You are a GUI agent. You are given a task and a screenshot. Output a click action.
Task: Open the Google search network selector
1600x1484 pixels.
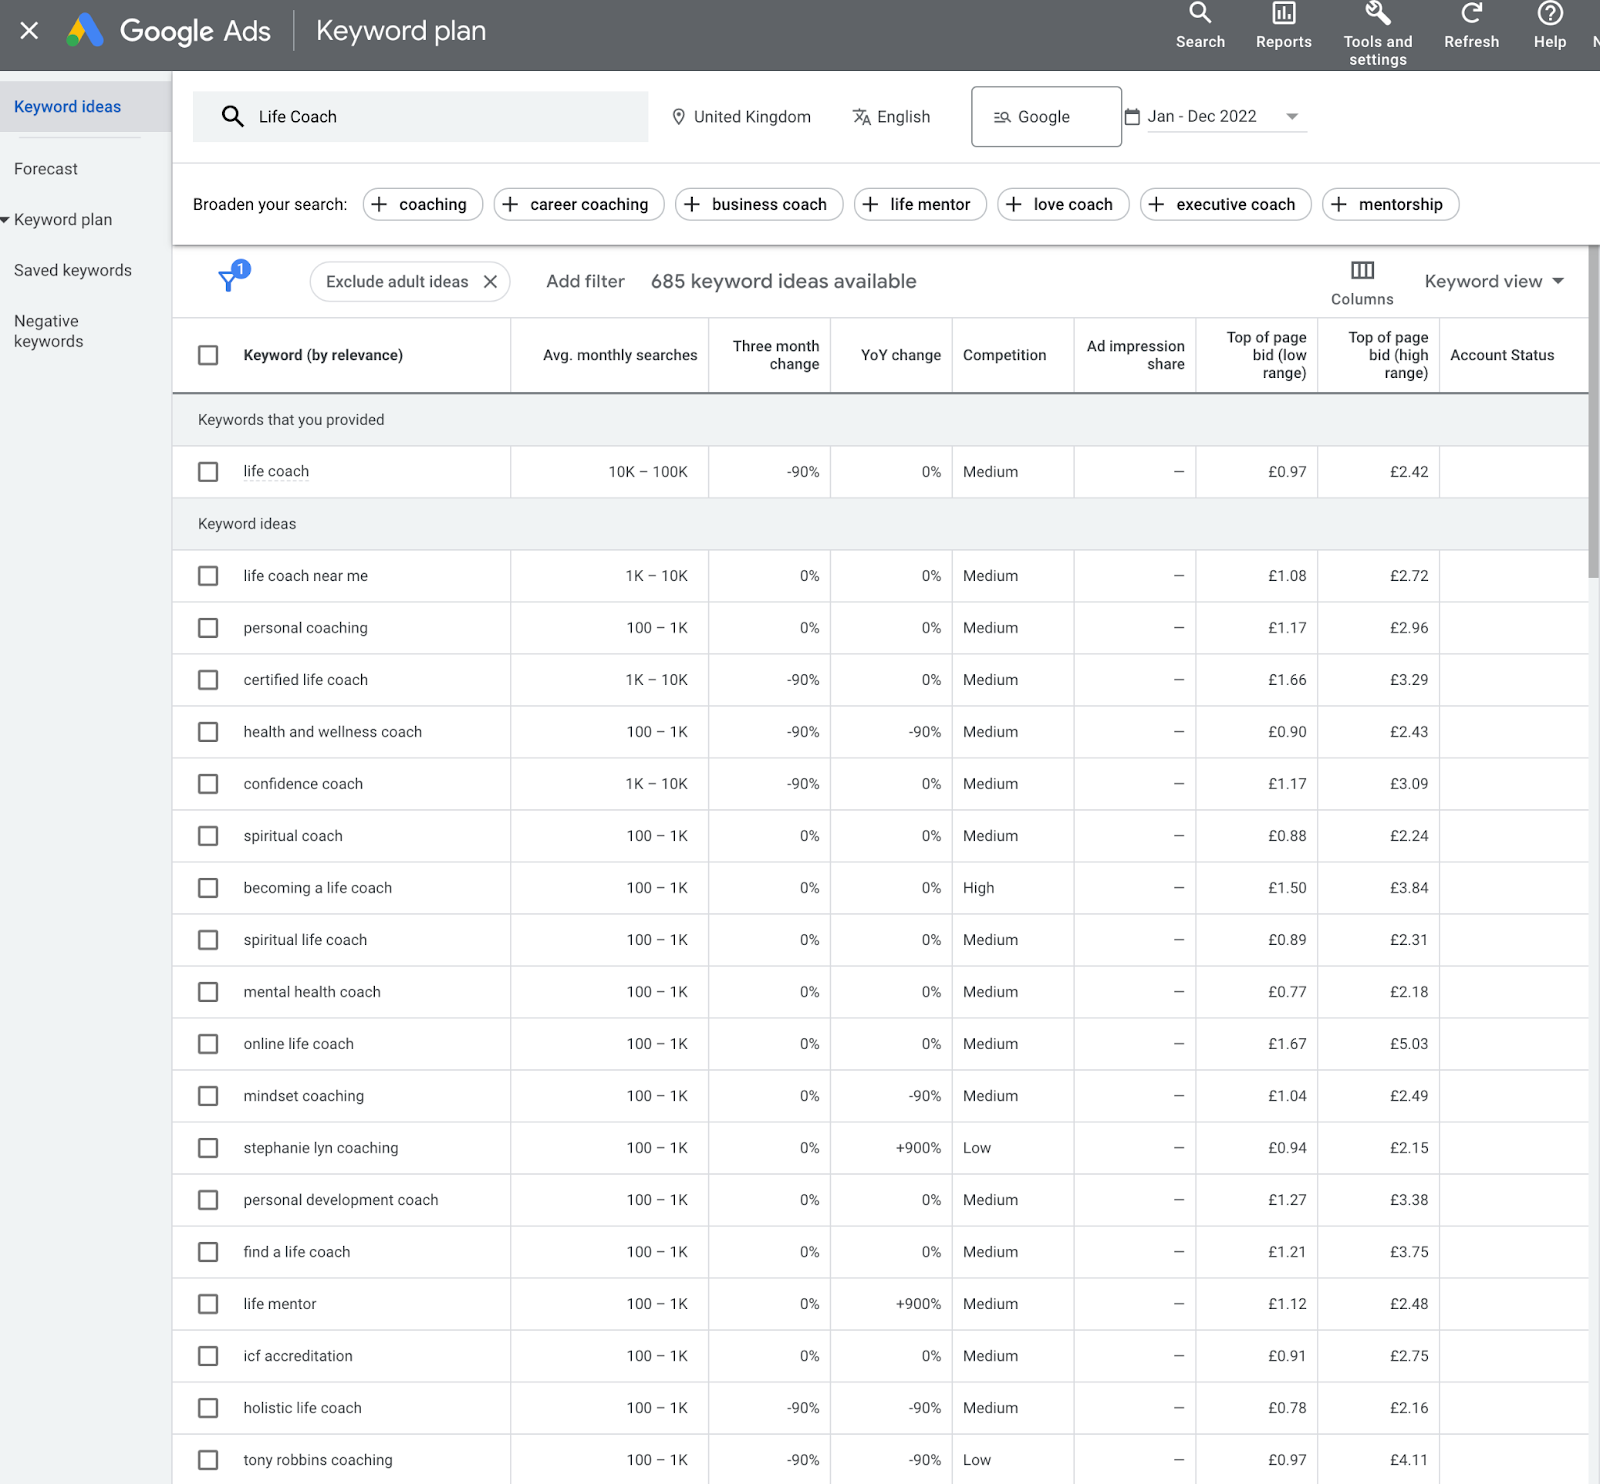click(x=1045, y=117)
